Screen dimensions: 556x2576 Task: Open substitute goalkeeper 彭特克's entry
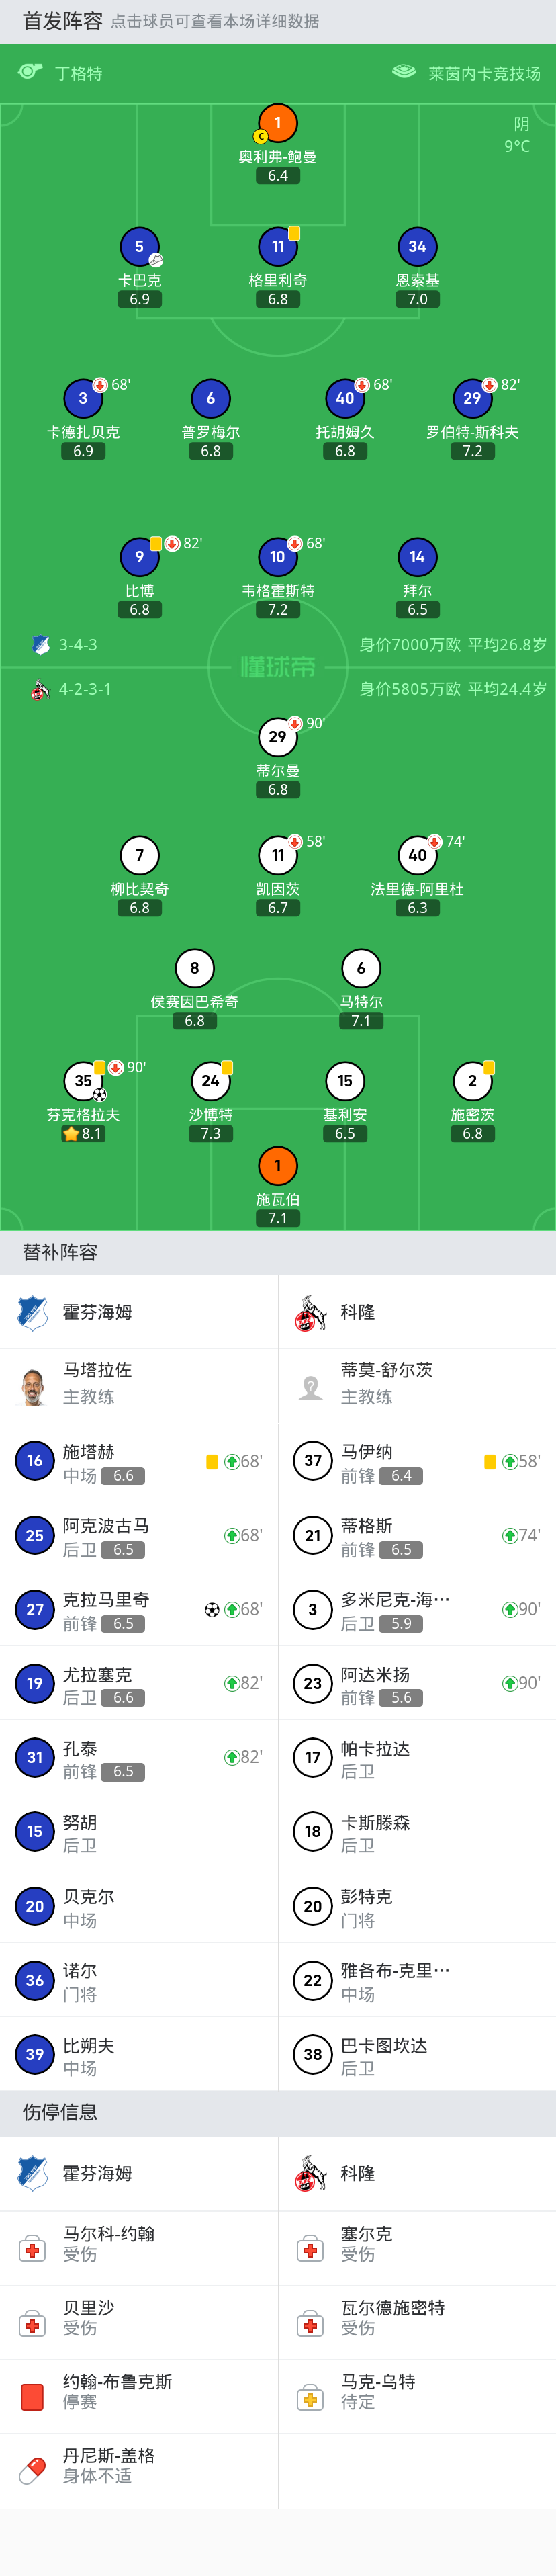tap(366, 1906)
